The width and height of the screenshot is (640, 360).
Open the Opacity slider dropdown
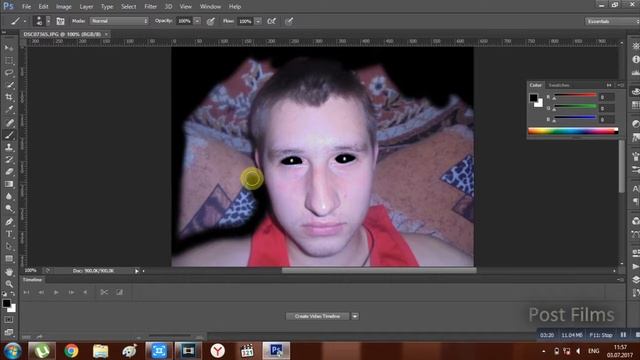pyautogui.click(x=197, y=21)
